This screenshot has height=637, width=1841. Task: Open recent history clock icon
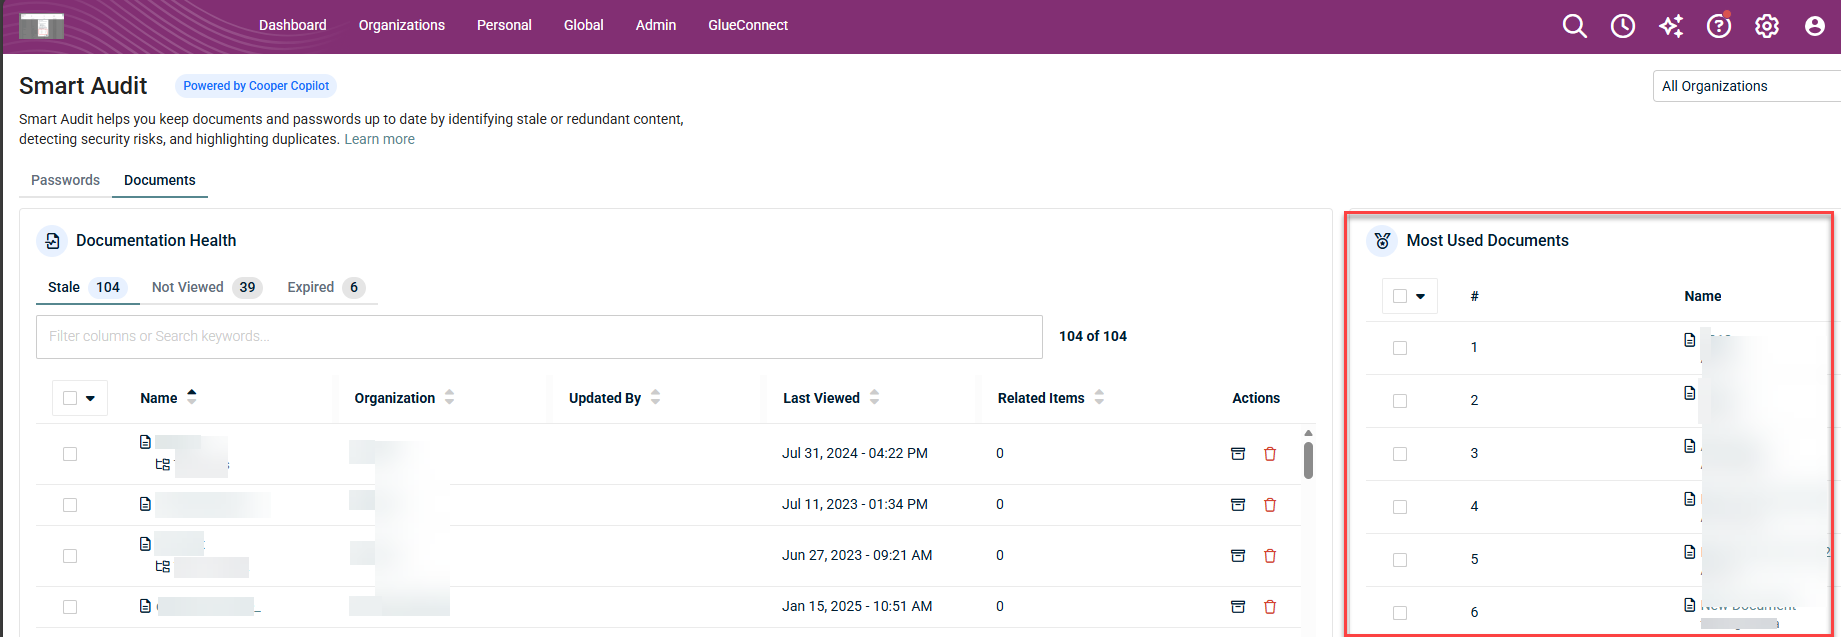click(x=1622, y=26)
